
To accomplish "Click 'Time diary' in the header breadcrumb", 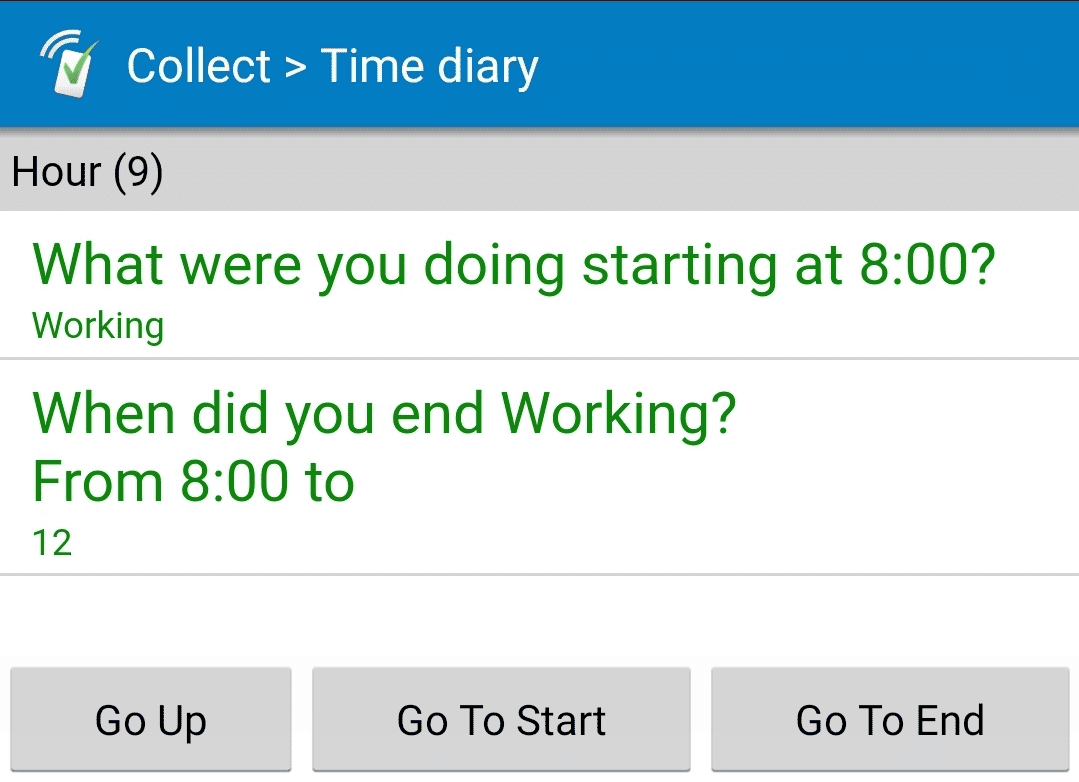I will 429,67.
